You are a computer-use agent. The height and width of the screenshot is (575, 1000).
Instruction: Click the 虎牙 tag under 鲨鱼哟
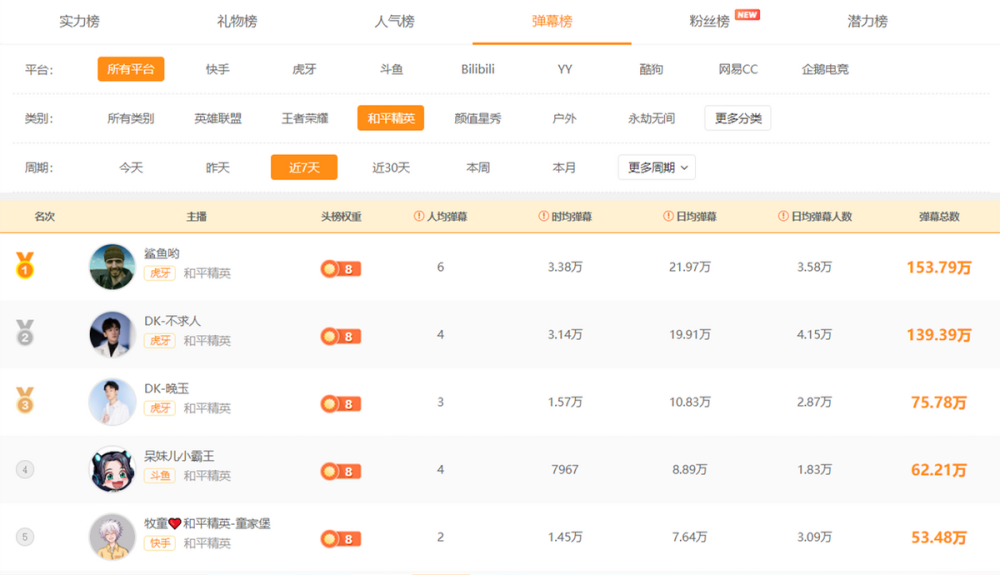[x=159, y=273]
